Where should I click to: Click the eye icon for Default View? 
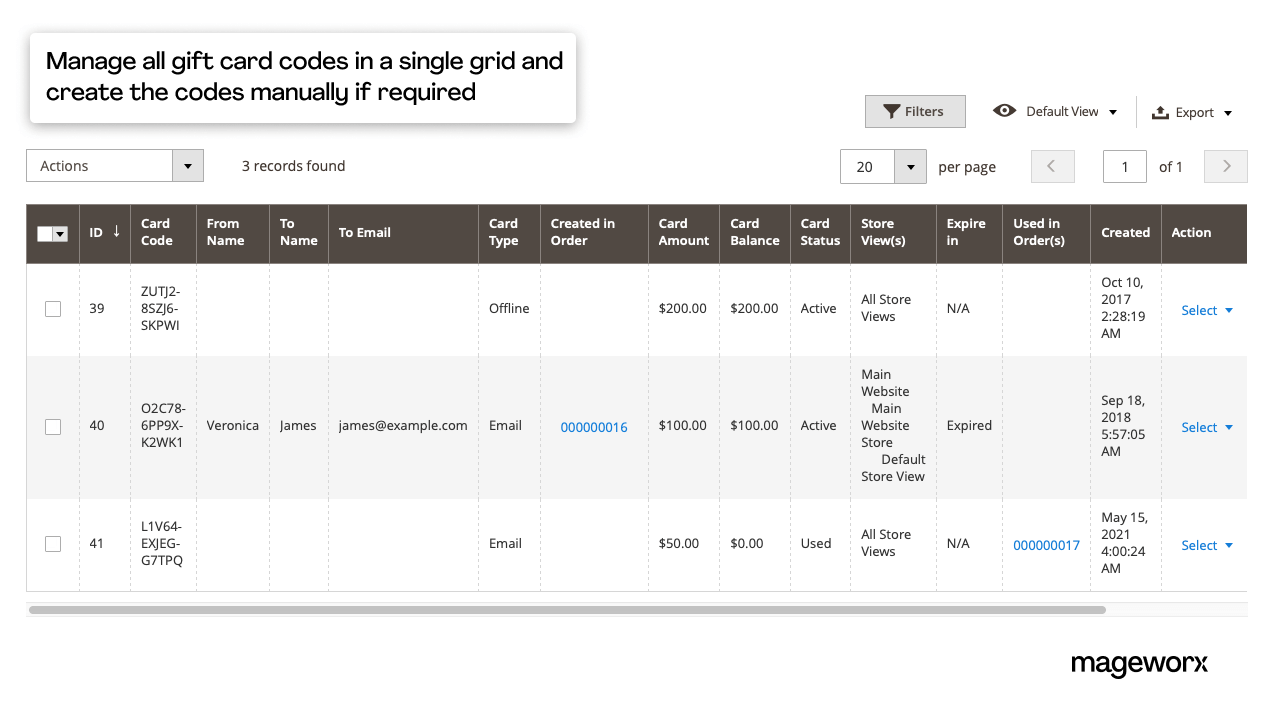coord(1004,111)
